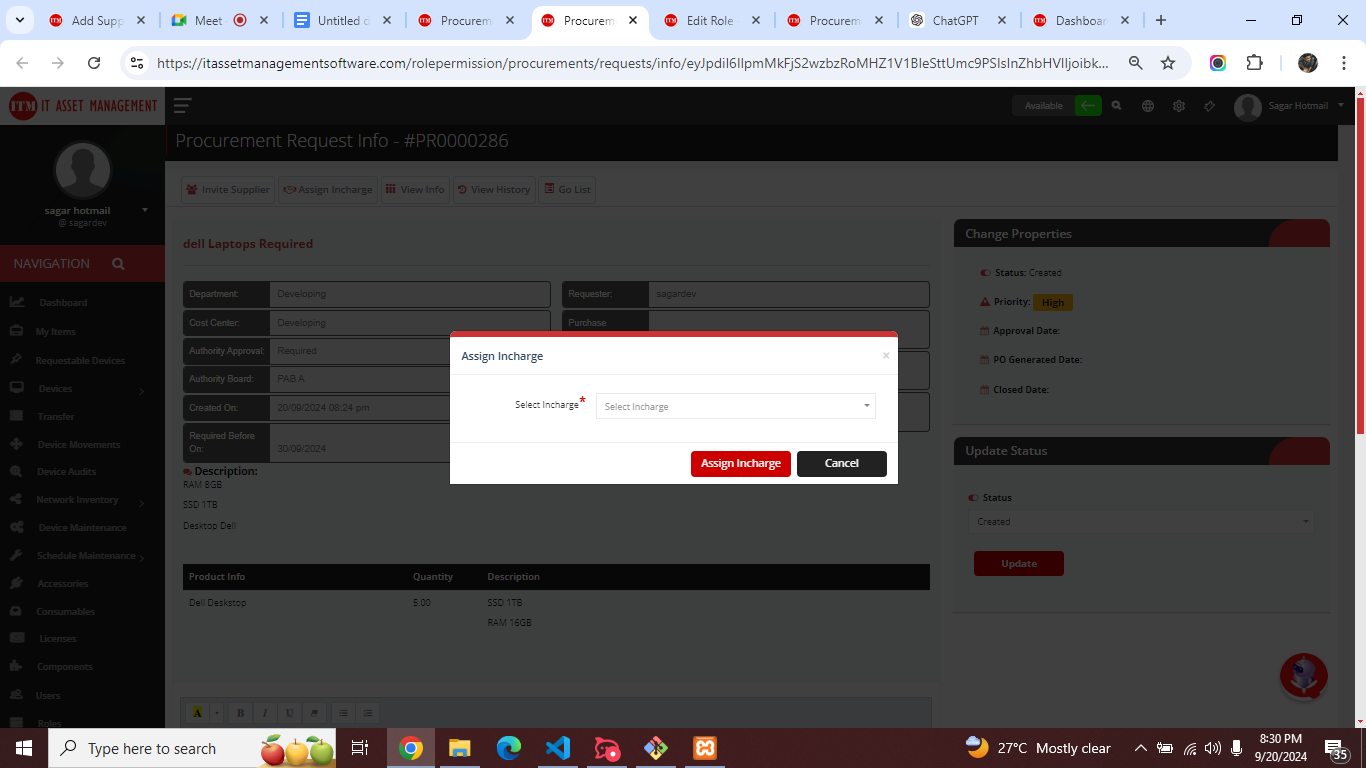Apply bold formatting in the description editor
Screen dimensions: 1366x768
[240, 712]
